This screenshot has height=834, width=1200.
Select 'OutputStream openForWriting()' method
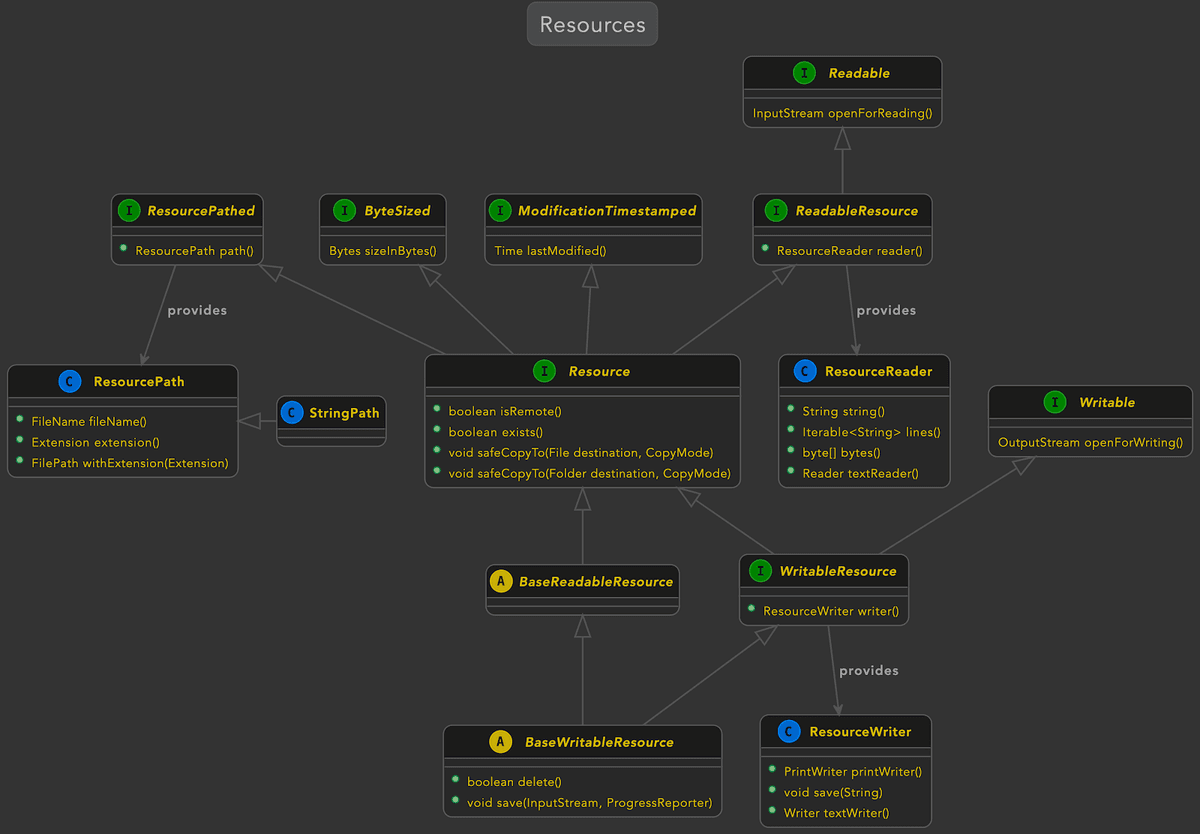click(x=1090, y=442)
